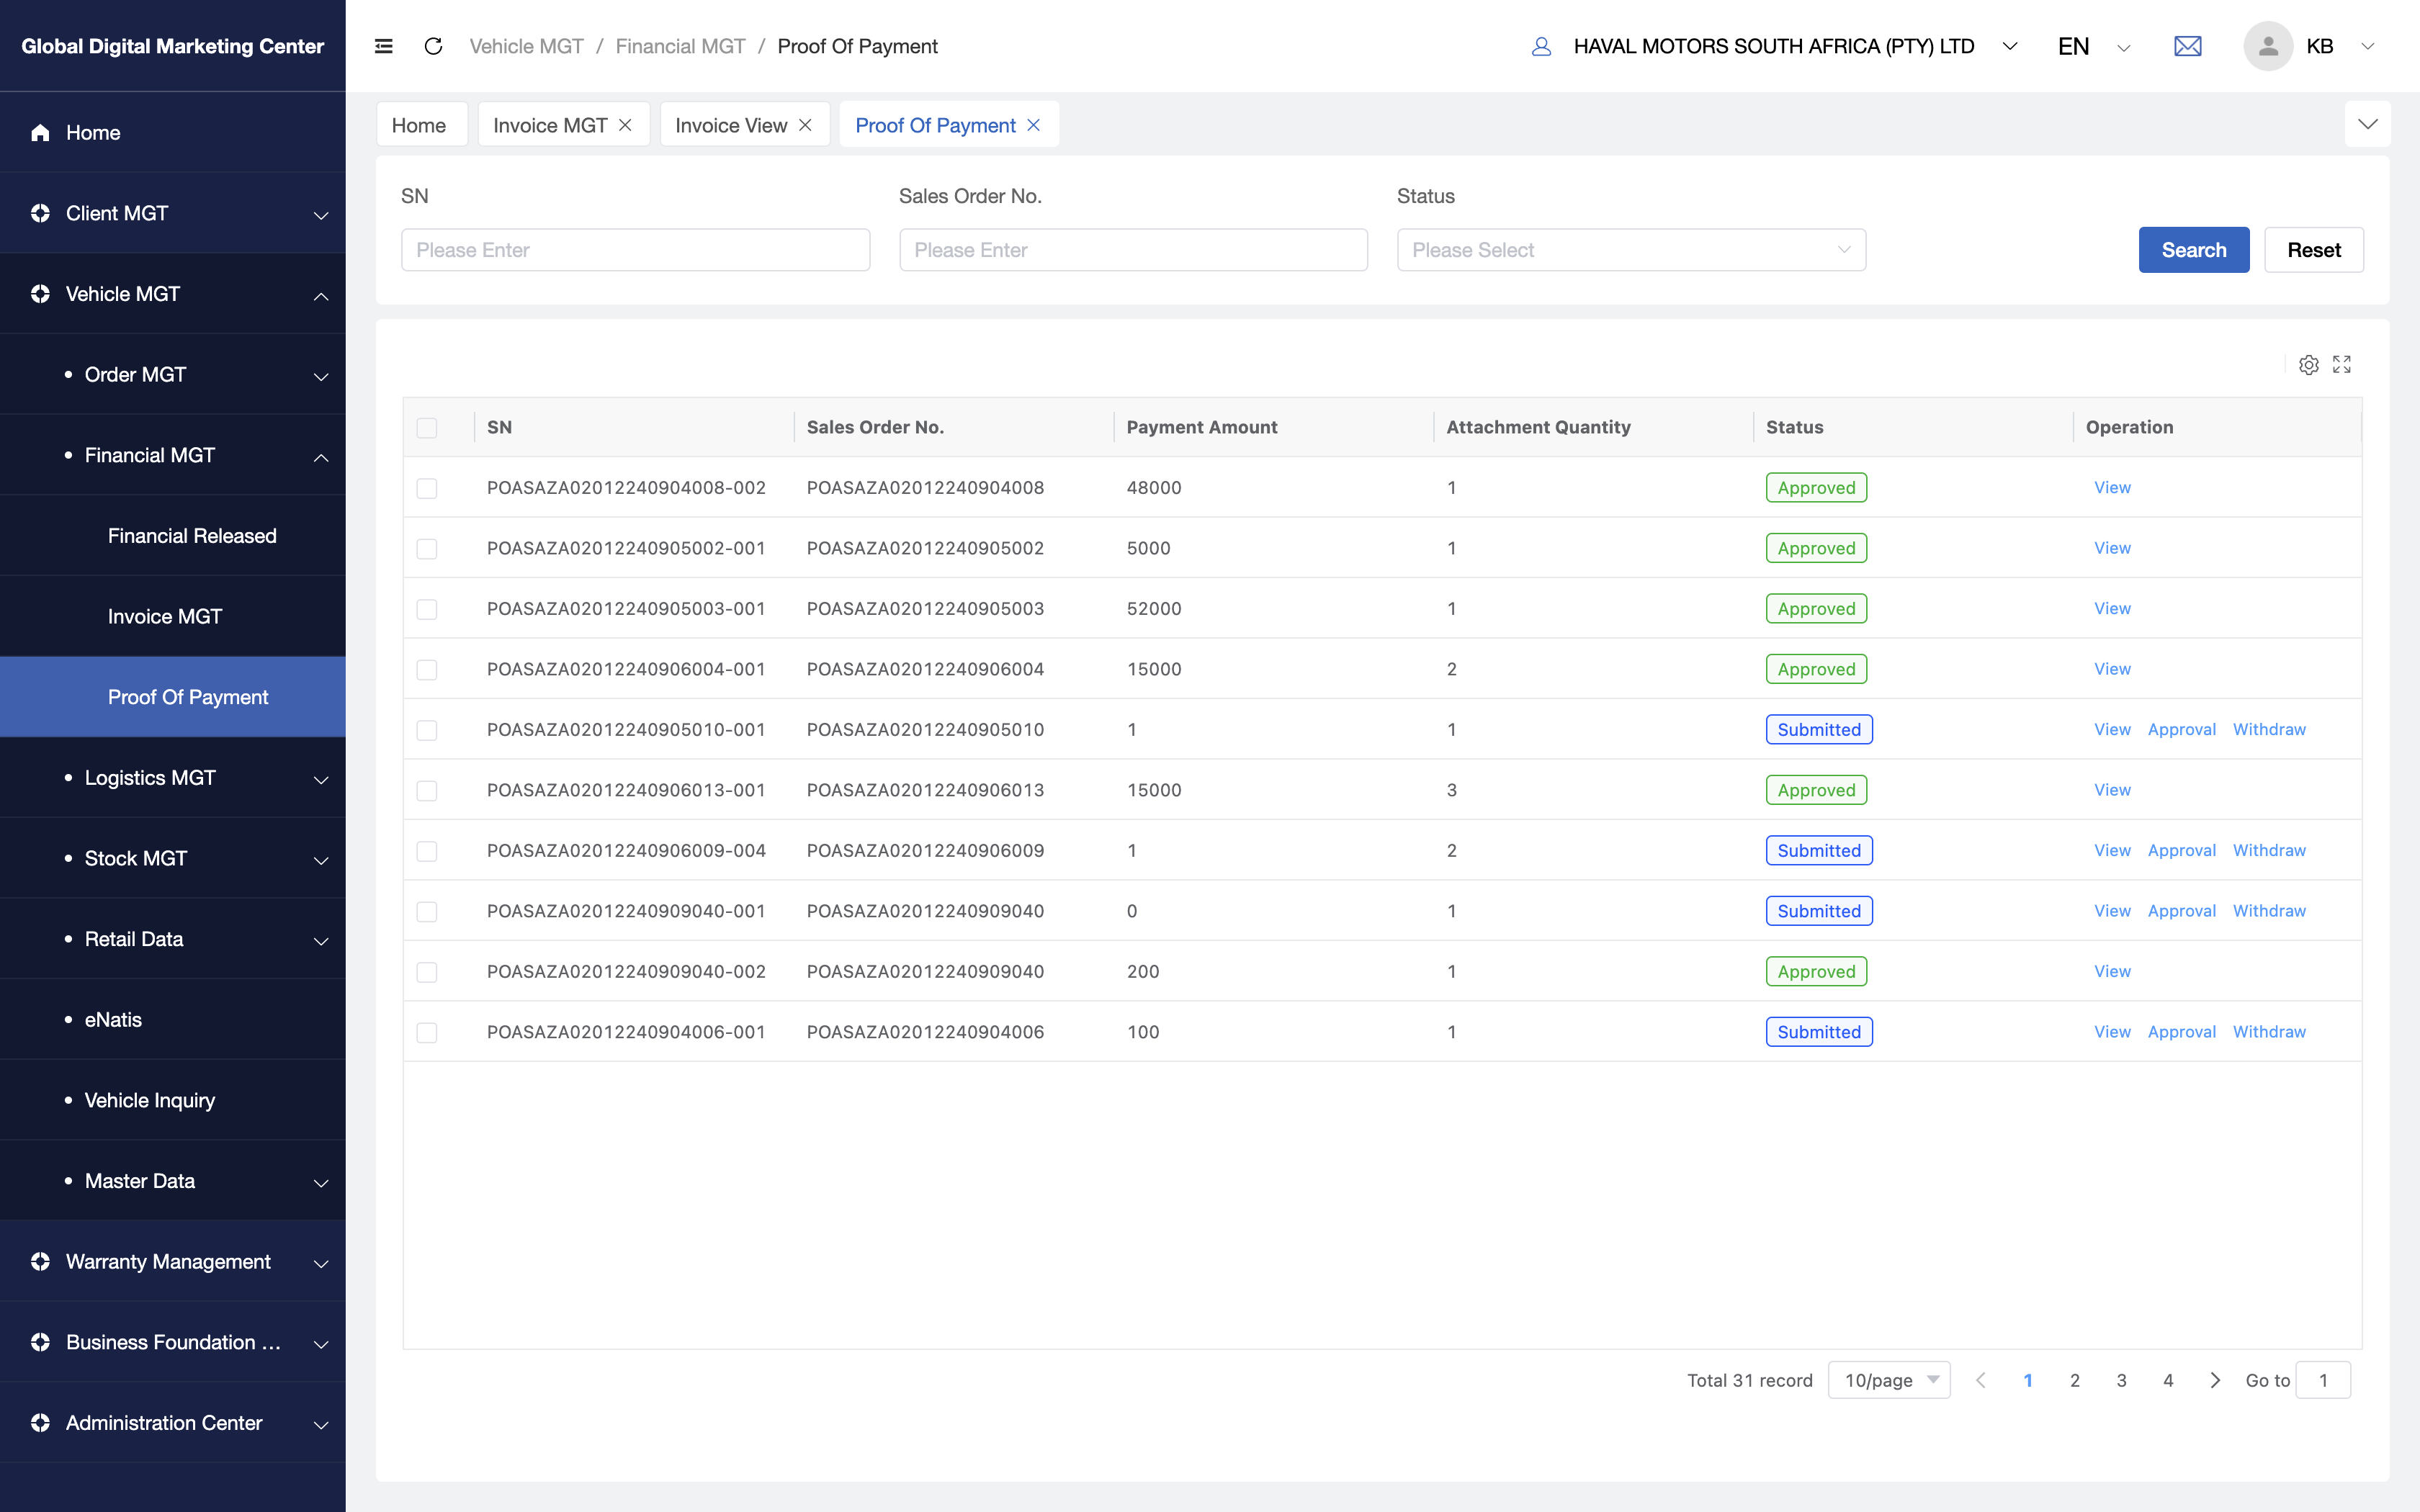Focus the SN input field
This screenshot has height=1512, width=2420.
click(x=635, y=250)
